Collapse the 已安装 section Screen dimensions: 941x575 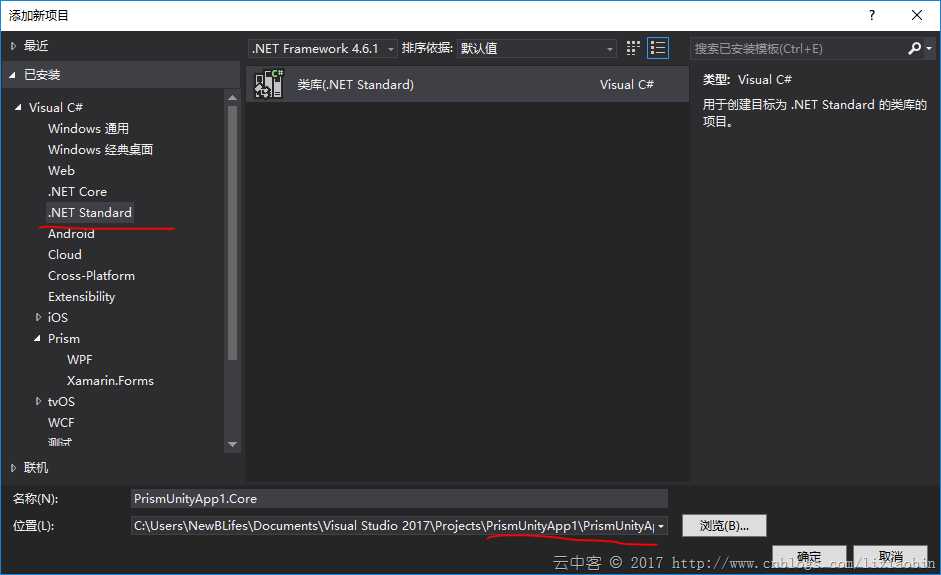click(x=13, y=75)
